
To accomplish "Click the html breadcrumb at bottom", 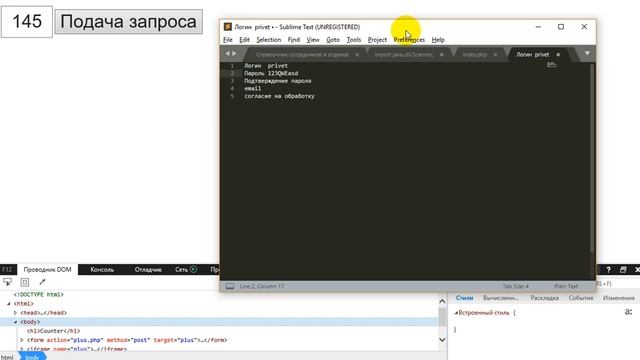I will tap(7, 357).
